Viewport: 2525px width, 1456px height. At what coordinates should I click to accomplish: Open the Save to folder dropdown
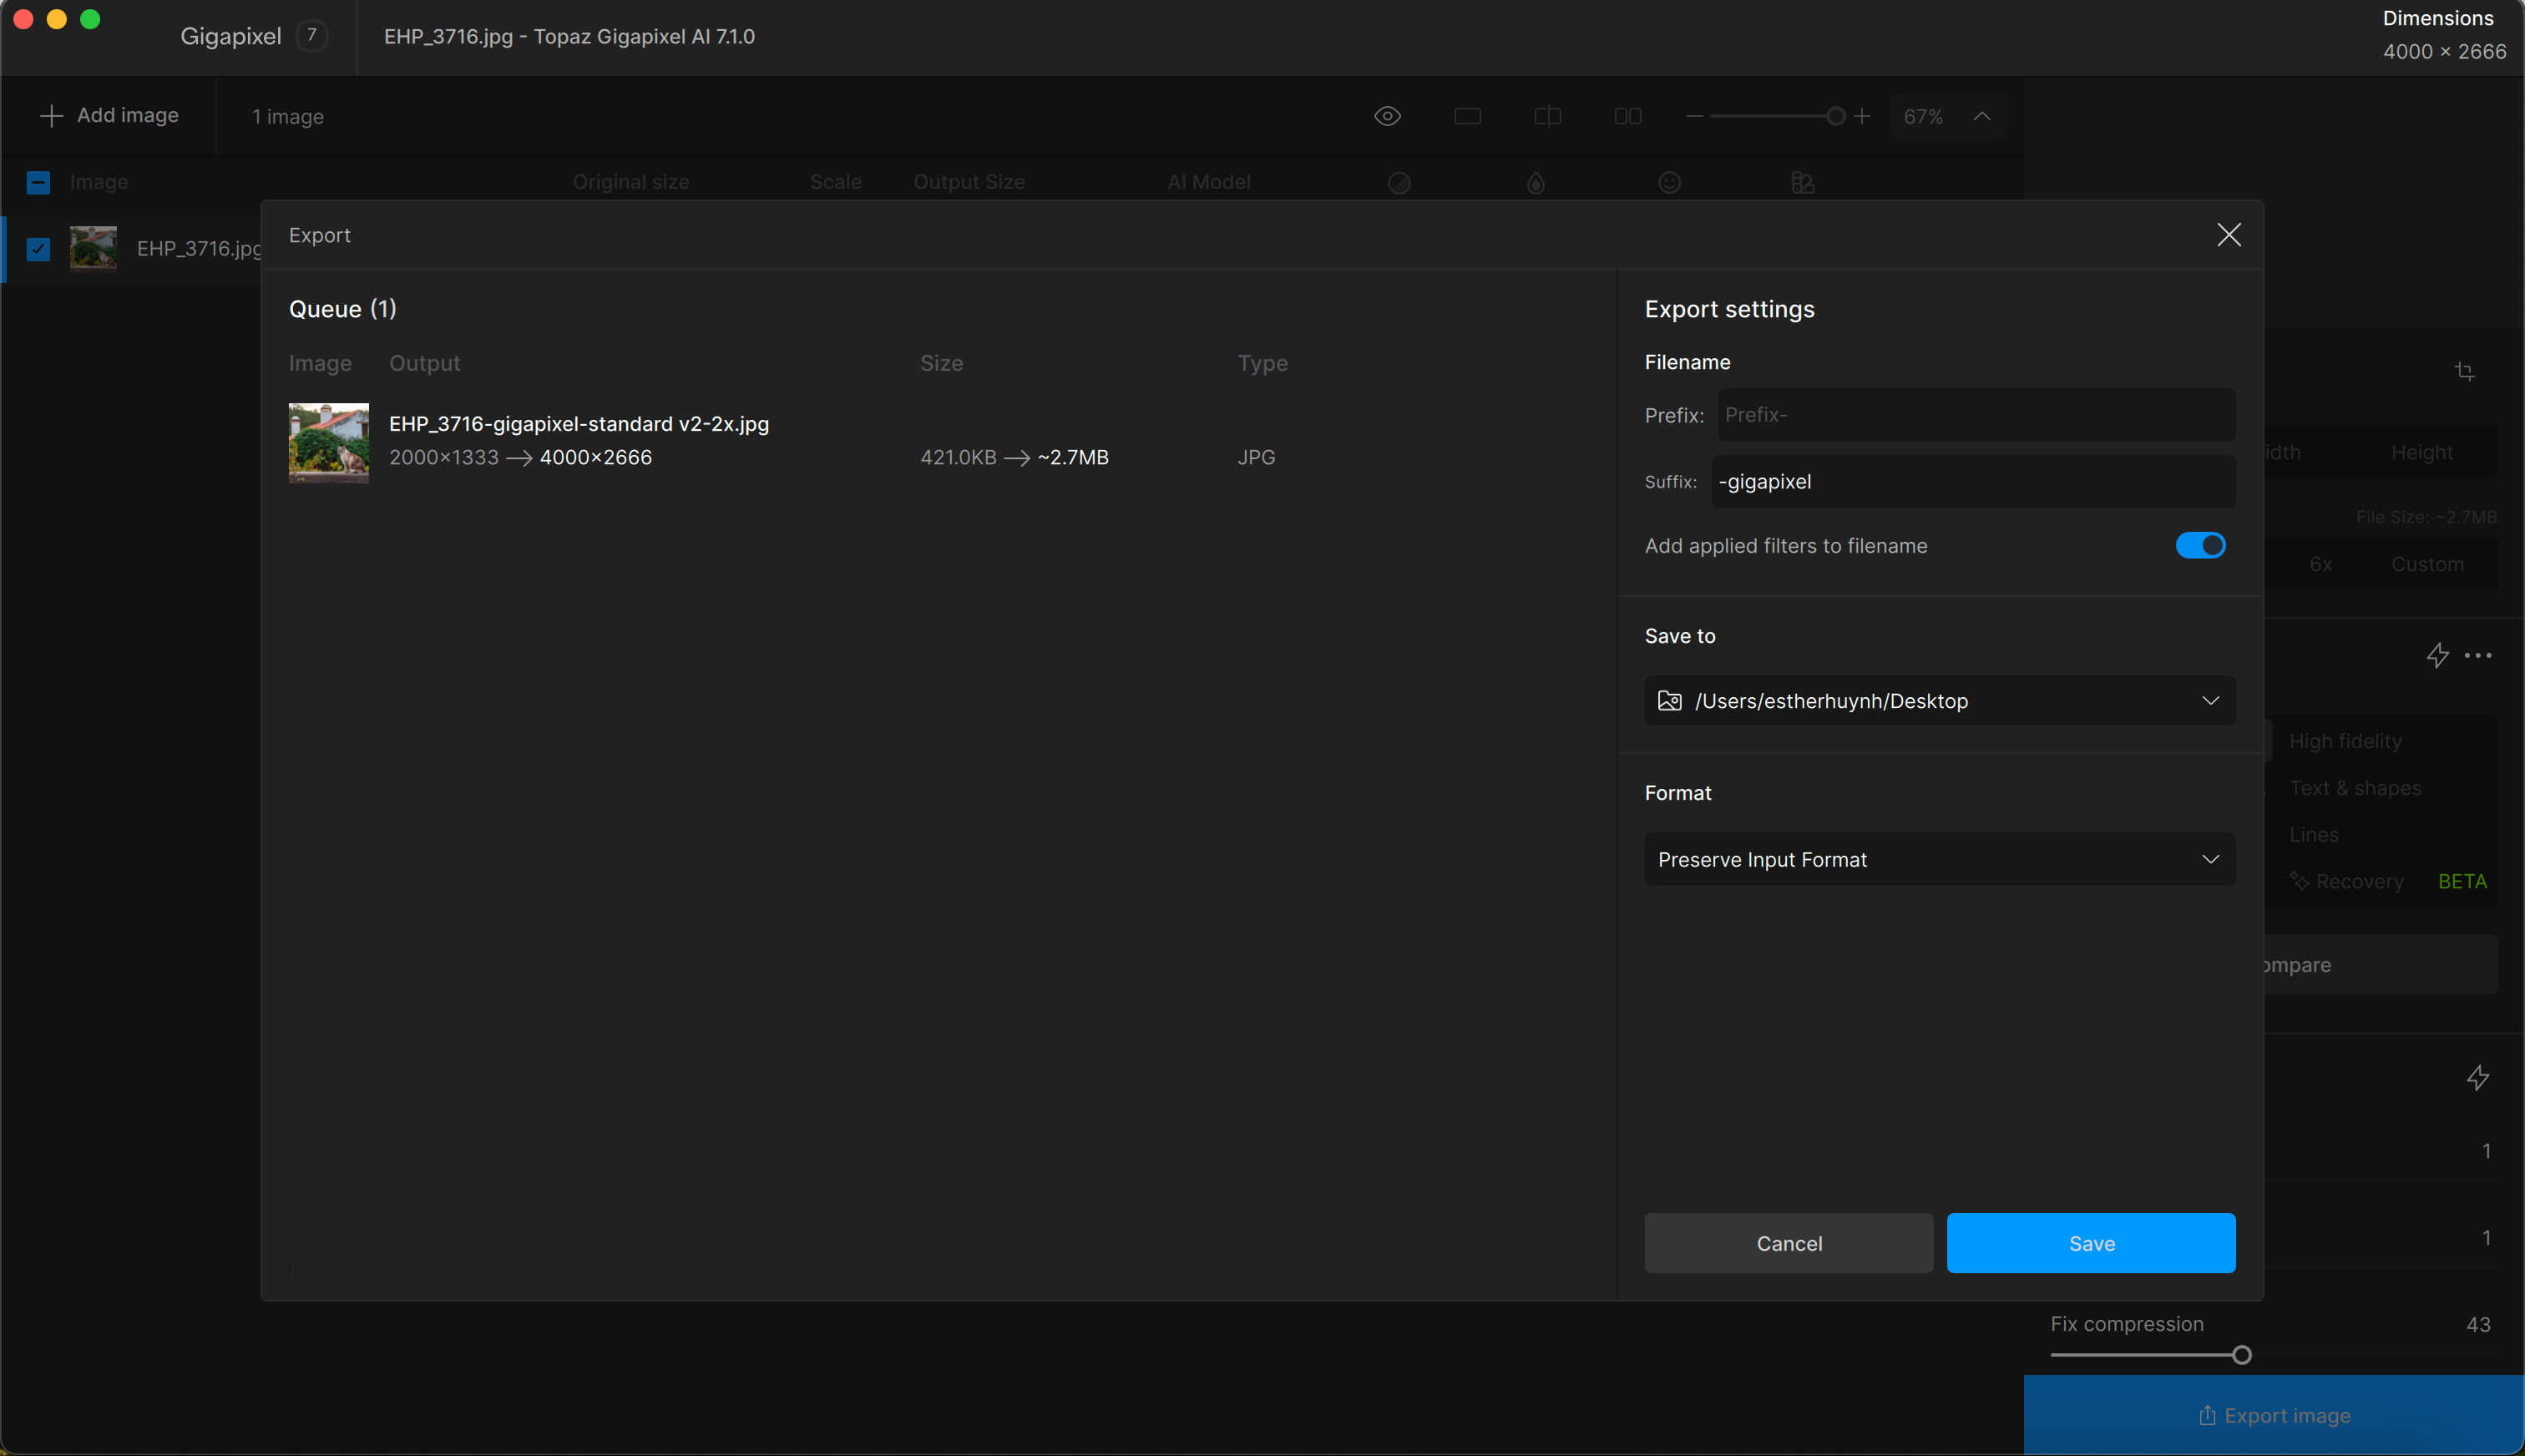[1940, 700]
